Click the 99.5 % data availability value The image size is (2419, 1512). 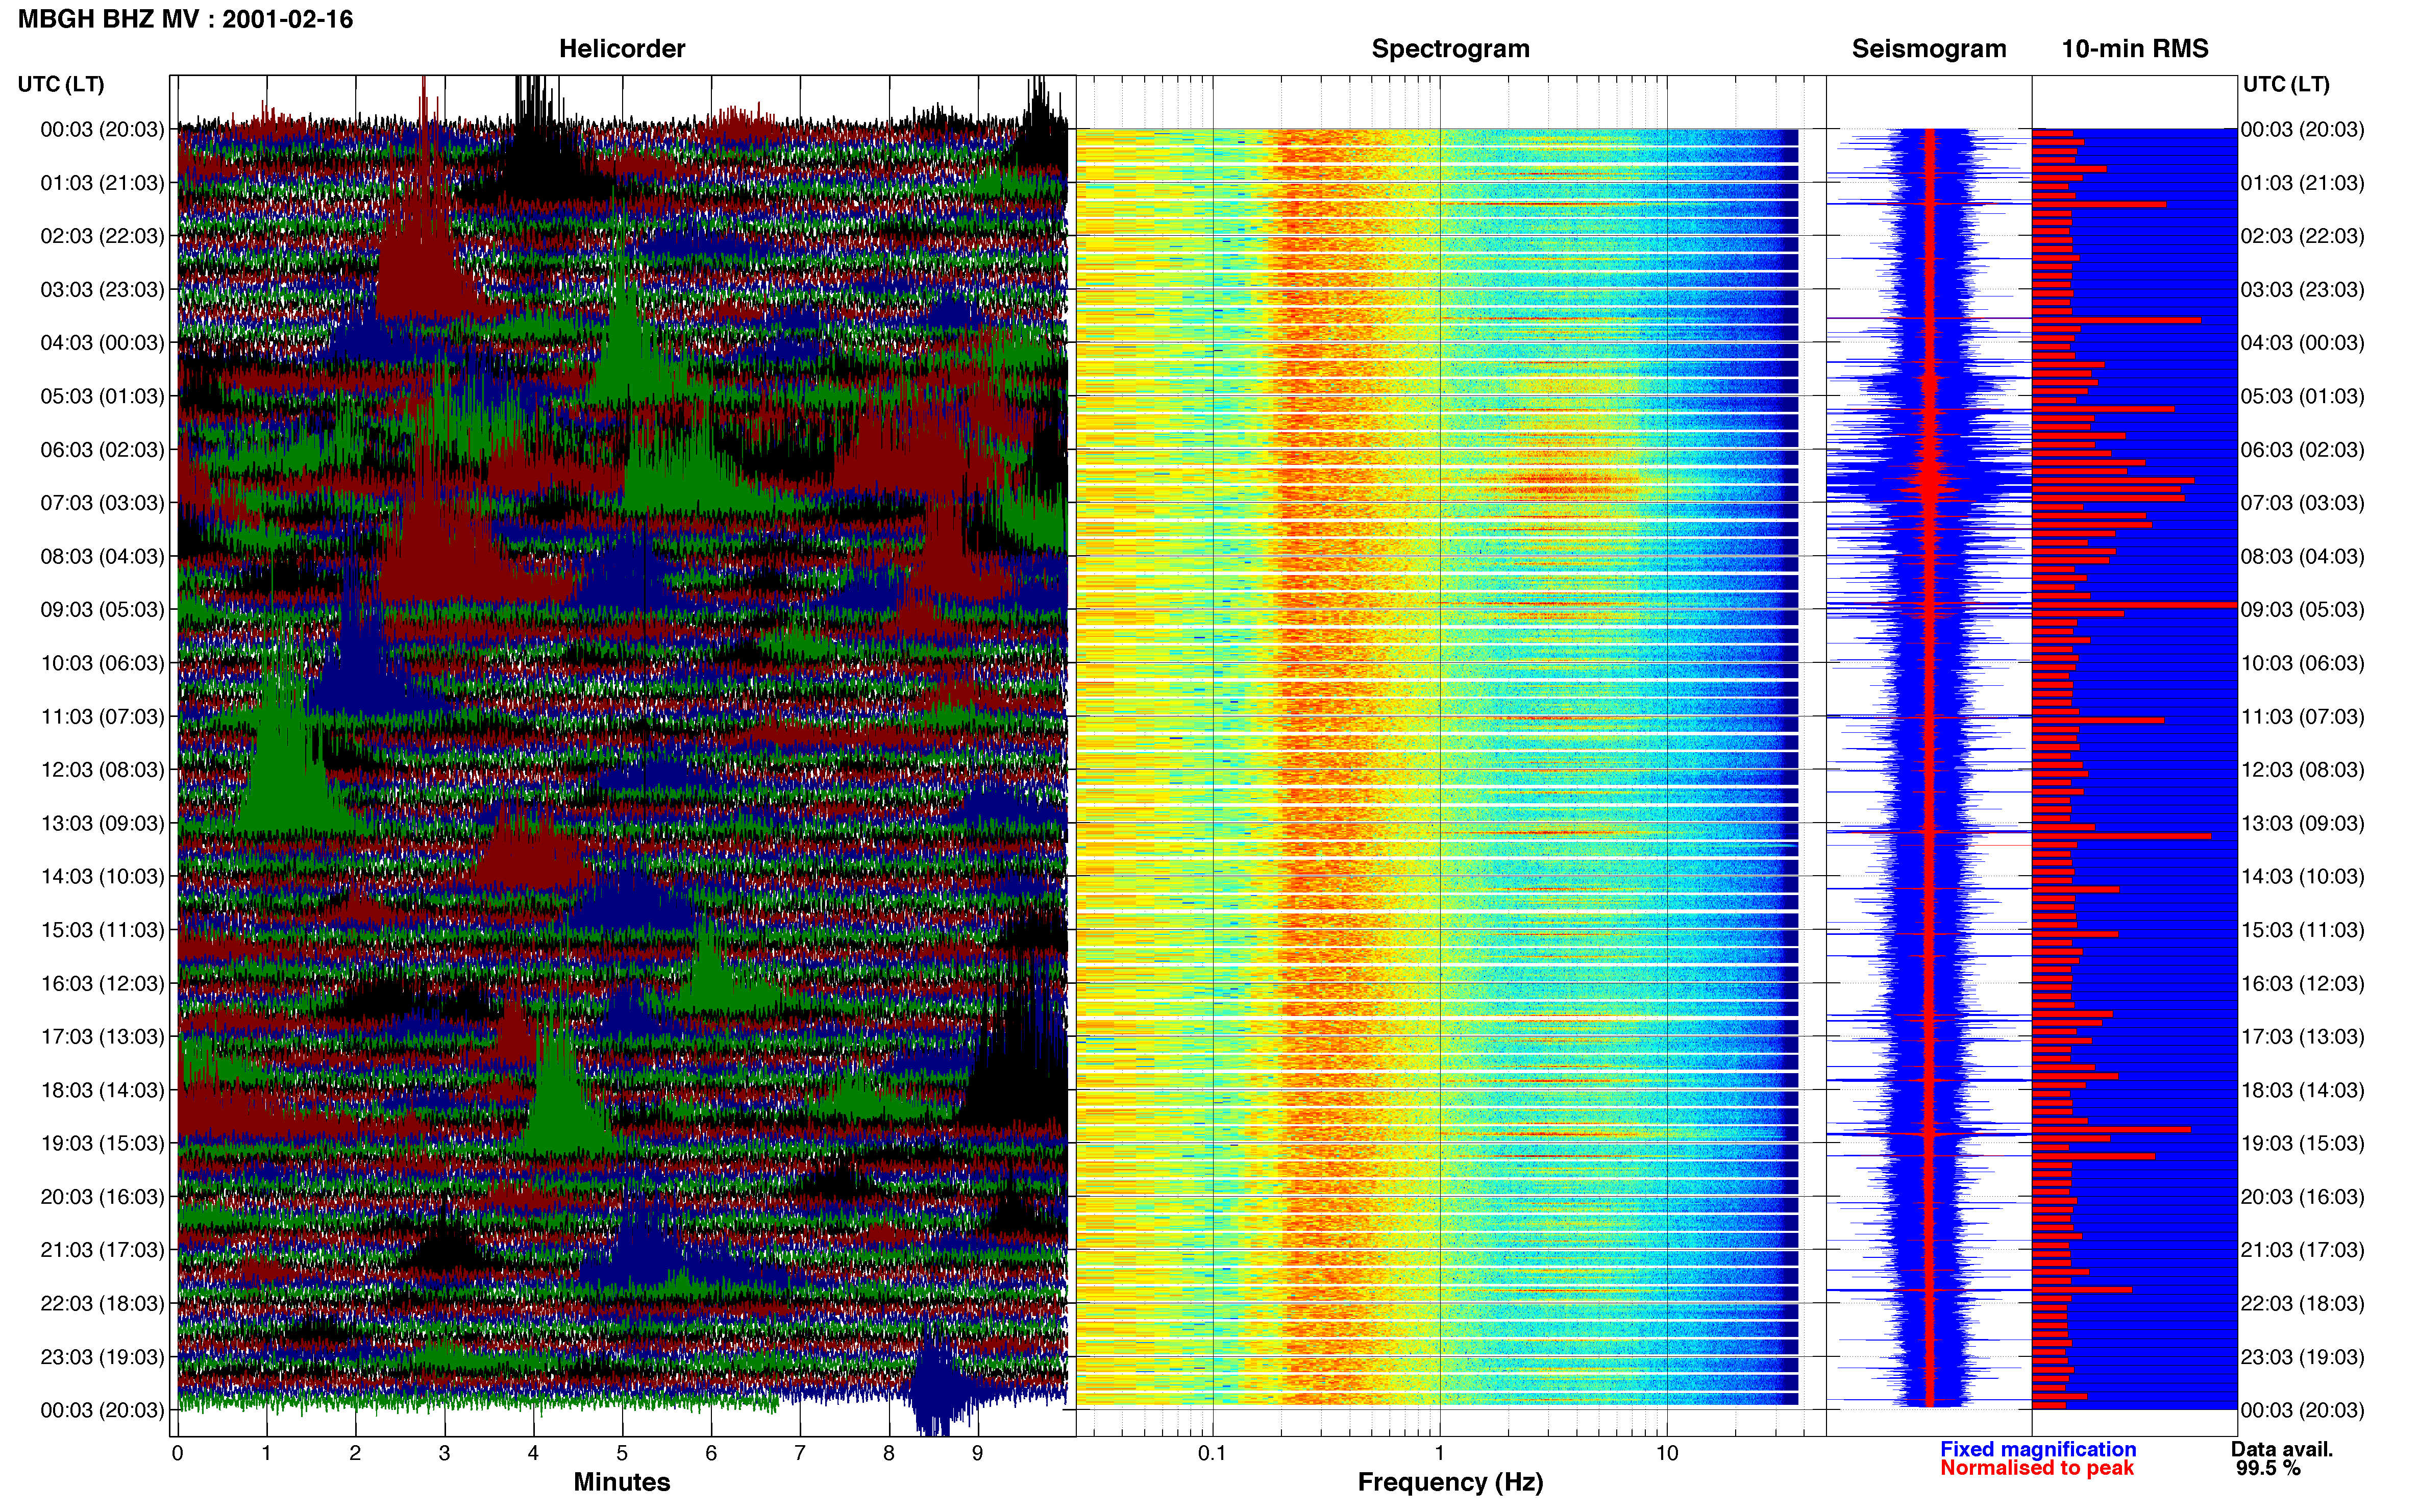[x=2268, y=1468]
